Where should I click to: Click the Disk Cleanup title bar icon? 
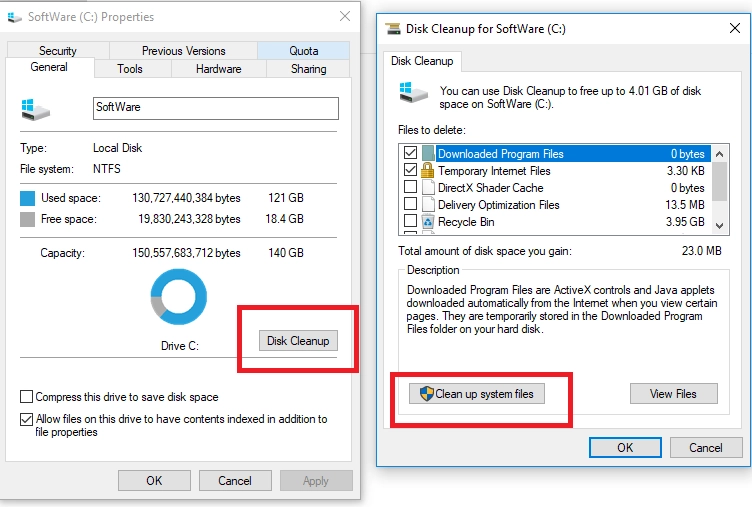pyautogui.click(x=393, y=29)
